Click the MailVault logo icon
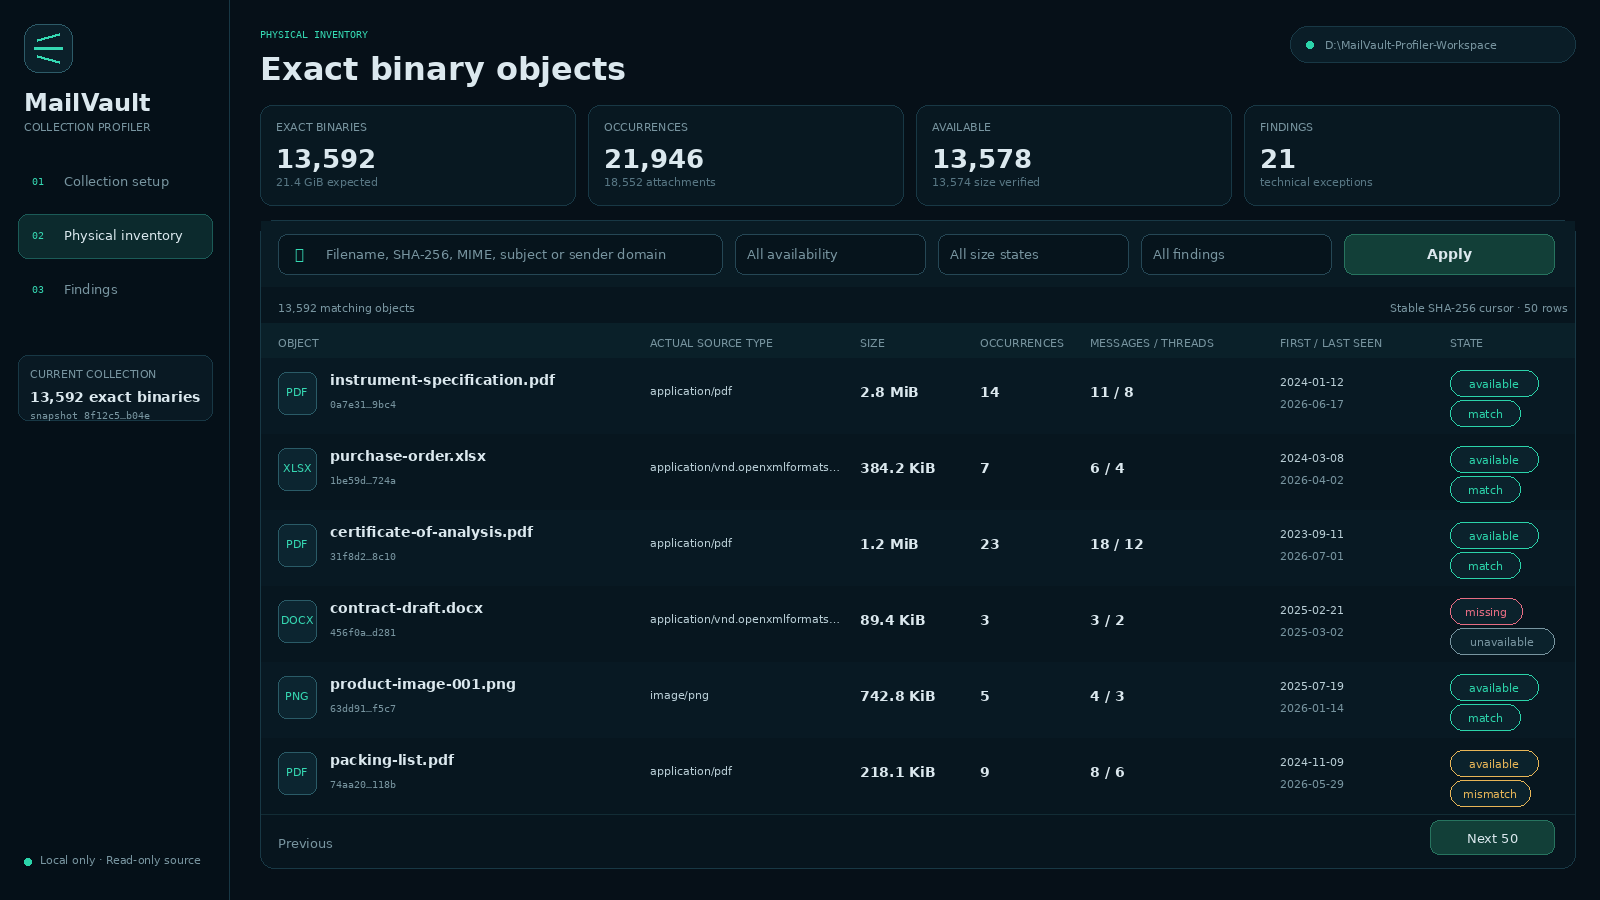This screenshot has width=1600, height=900. pyautogui.click(x=48, y=48)
